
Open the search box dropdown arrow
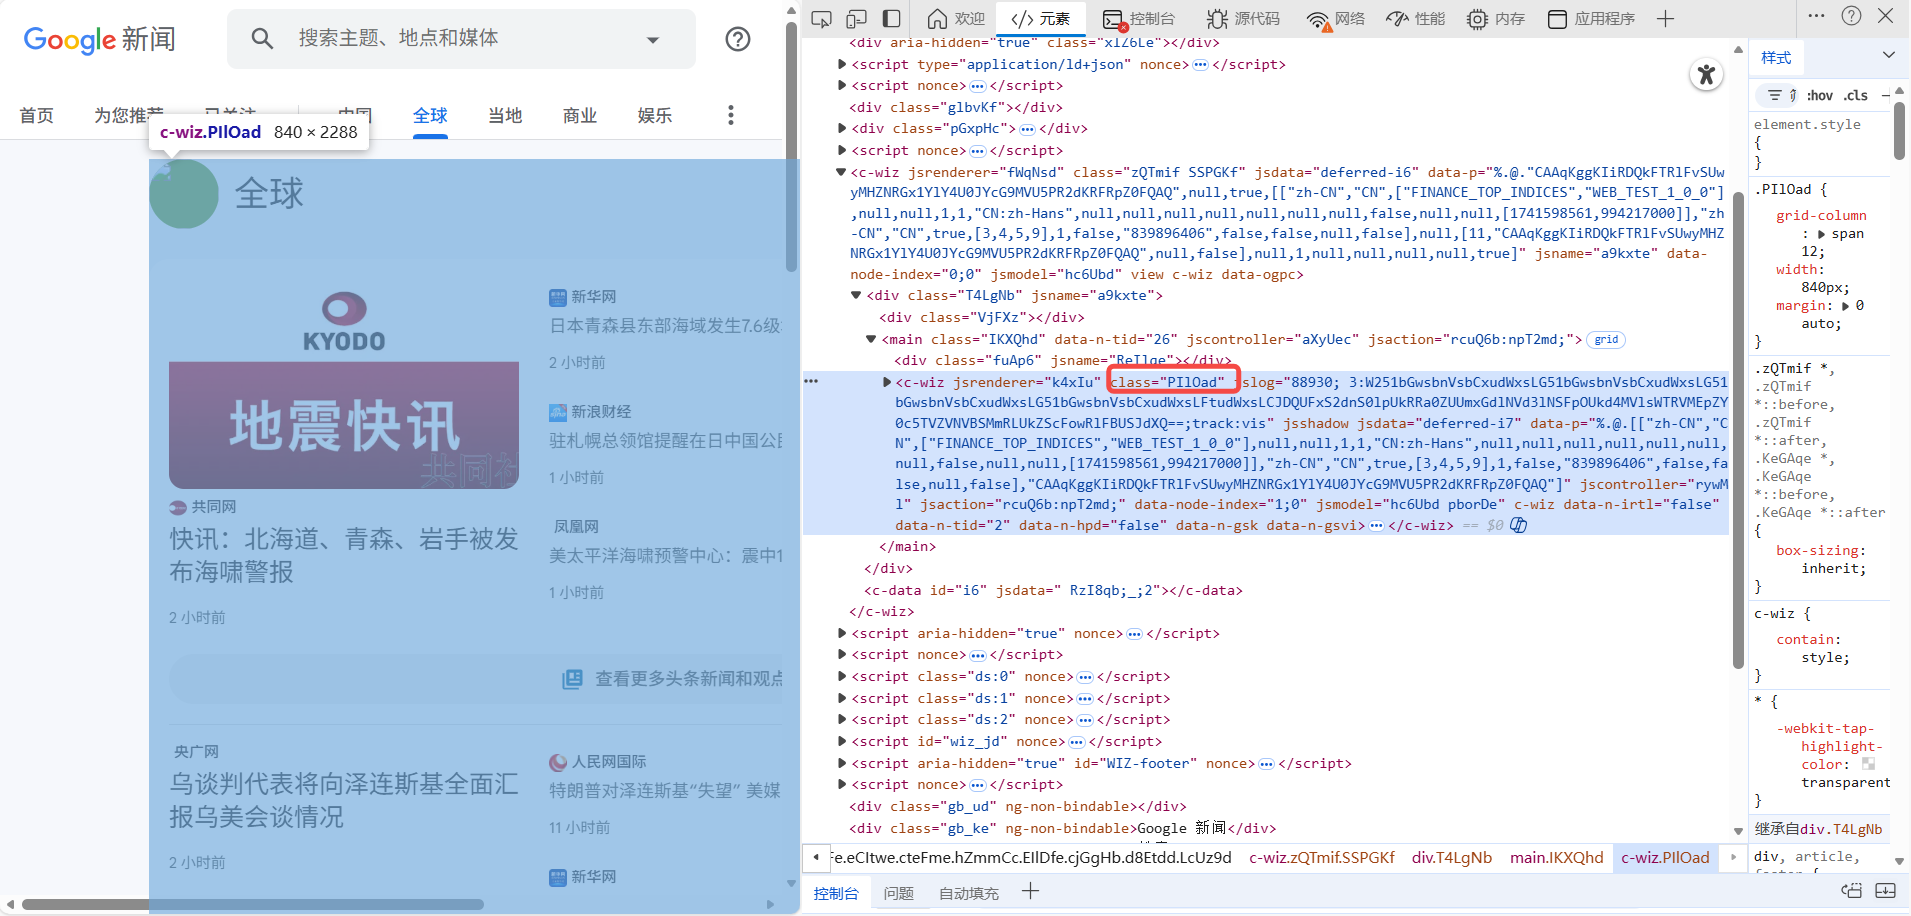[x=653, y=40]
